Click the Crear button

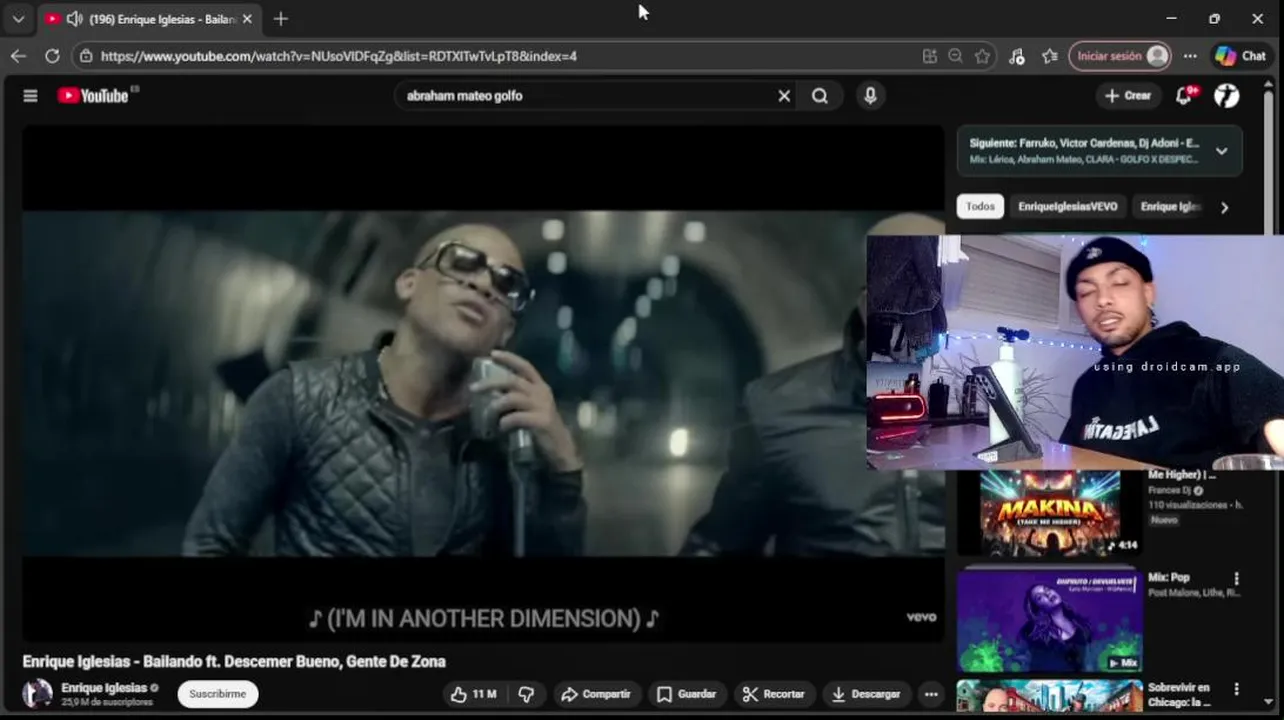[1128, 96]
